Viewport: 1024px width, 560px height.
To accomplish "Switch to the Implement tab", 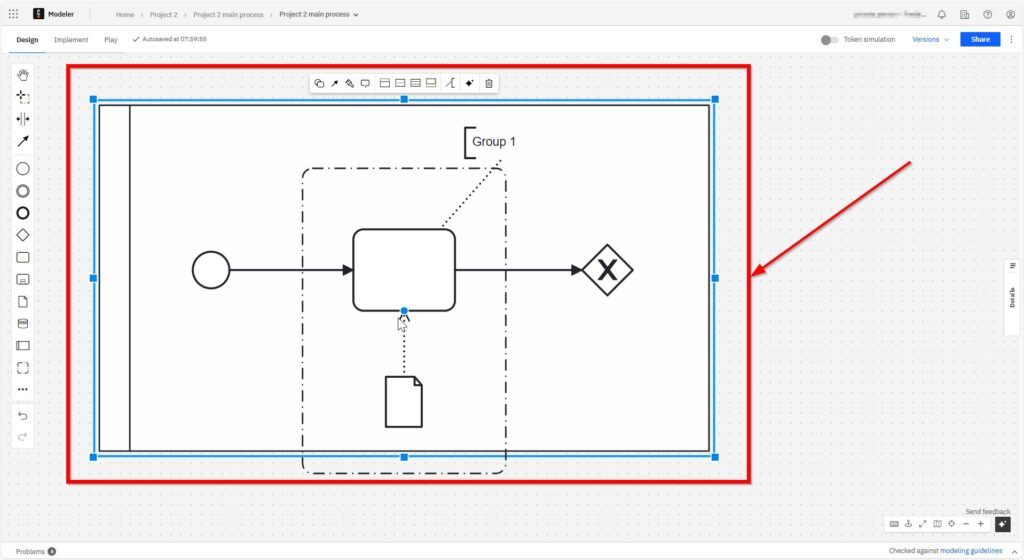I will (71, 40).
